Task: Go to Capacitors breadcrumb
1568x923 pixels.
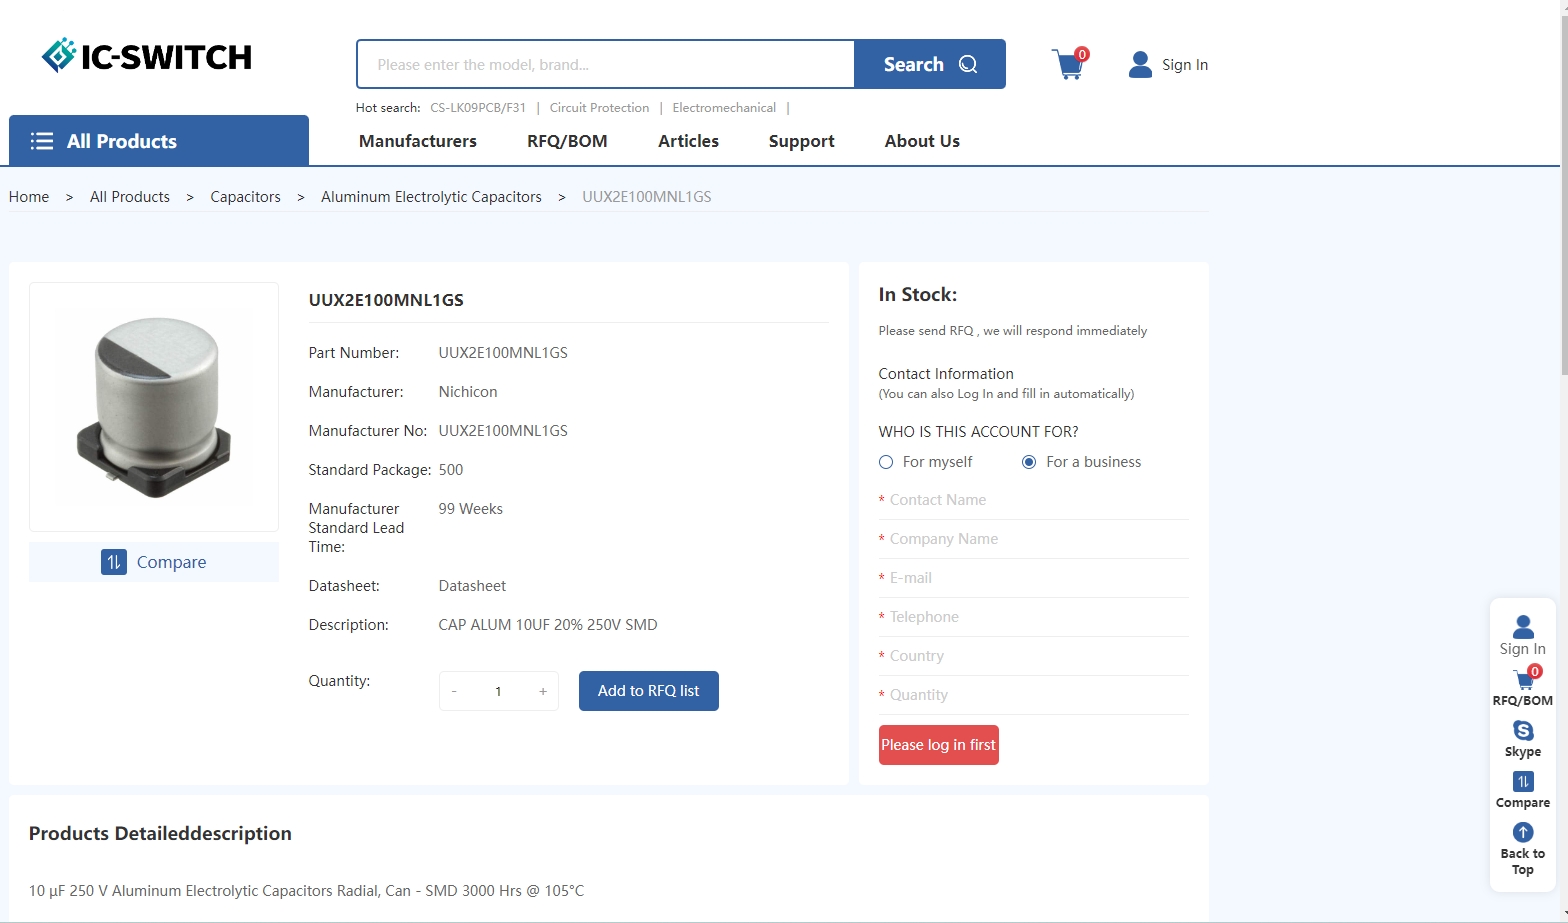Action: point(245,197)
